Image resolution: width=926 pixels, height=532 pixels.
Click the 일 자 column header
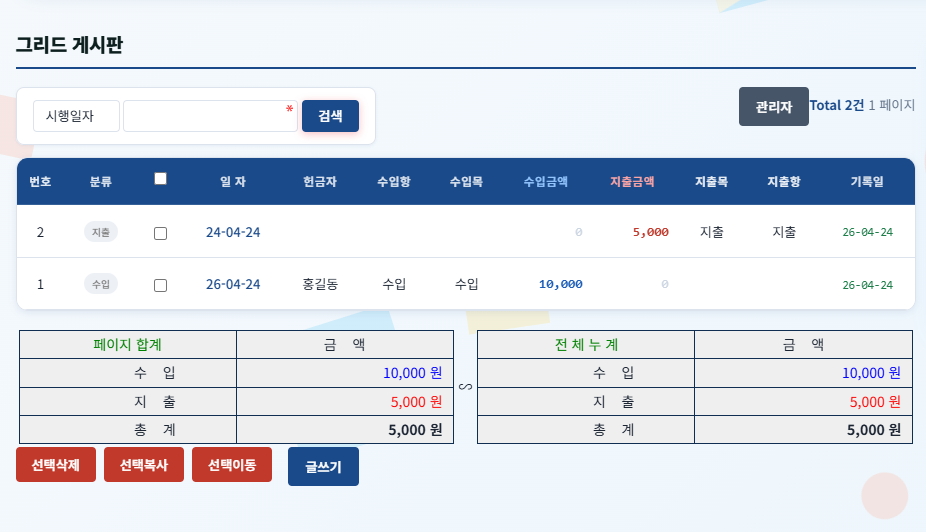233,182
